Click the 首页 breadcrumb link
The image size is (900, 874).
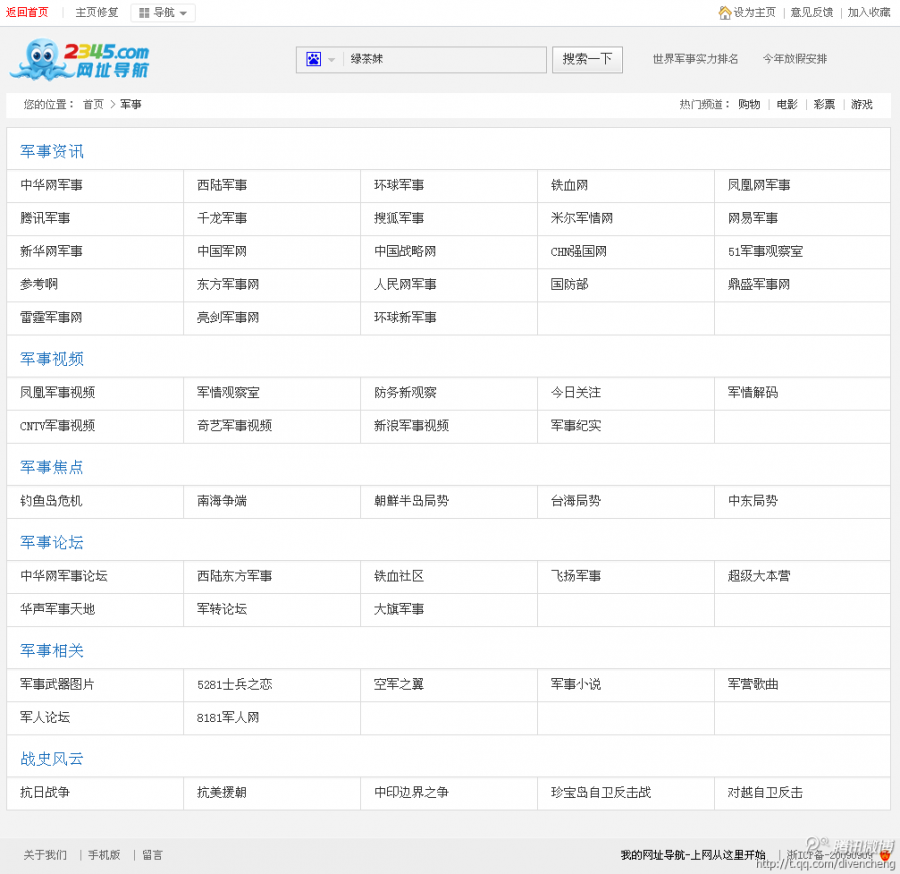[93, 104]
